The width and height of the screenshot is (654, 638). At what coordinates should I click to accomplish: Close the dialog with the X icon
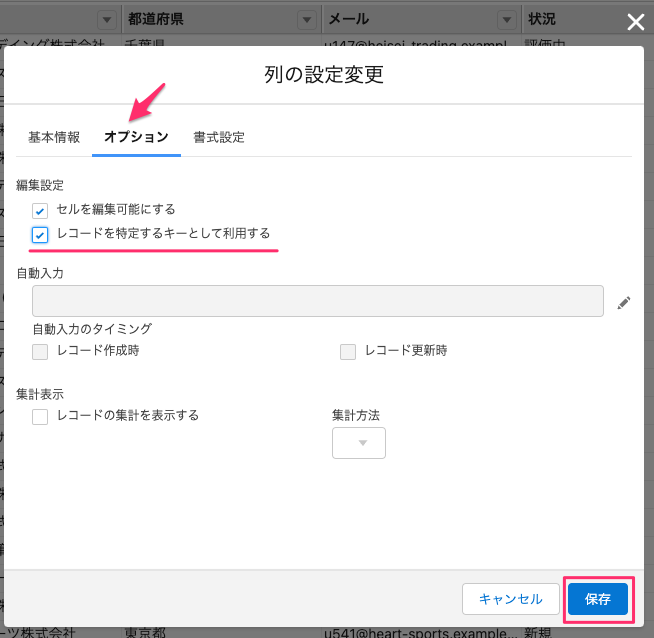(x=636, y=22)
